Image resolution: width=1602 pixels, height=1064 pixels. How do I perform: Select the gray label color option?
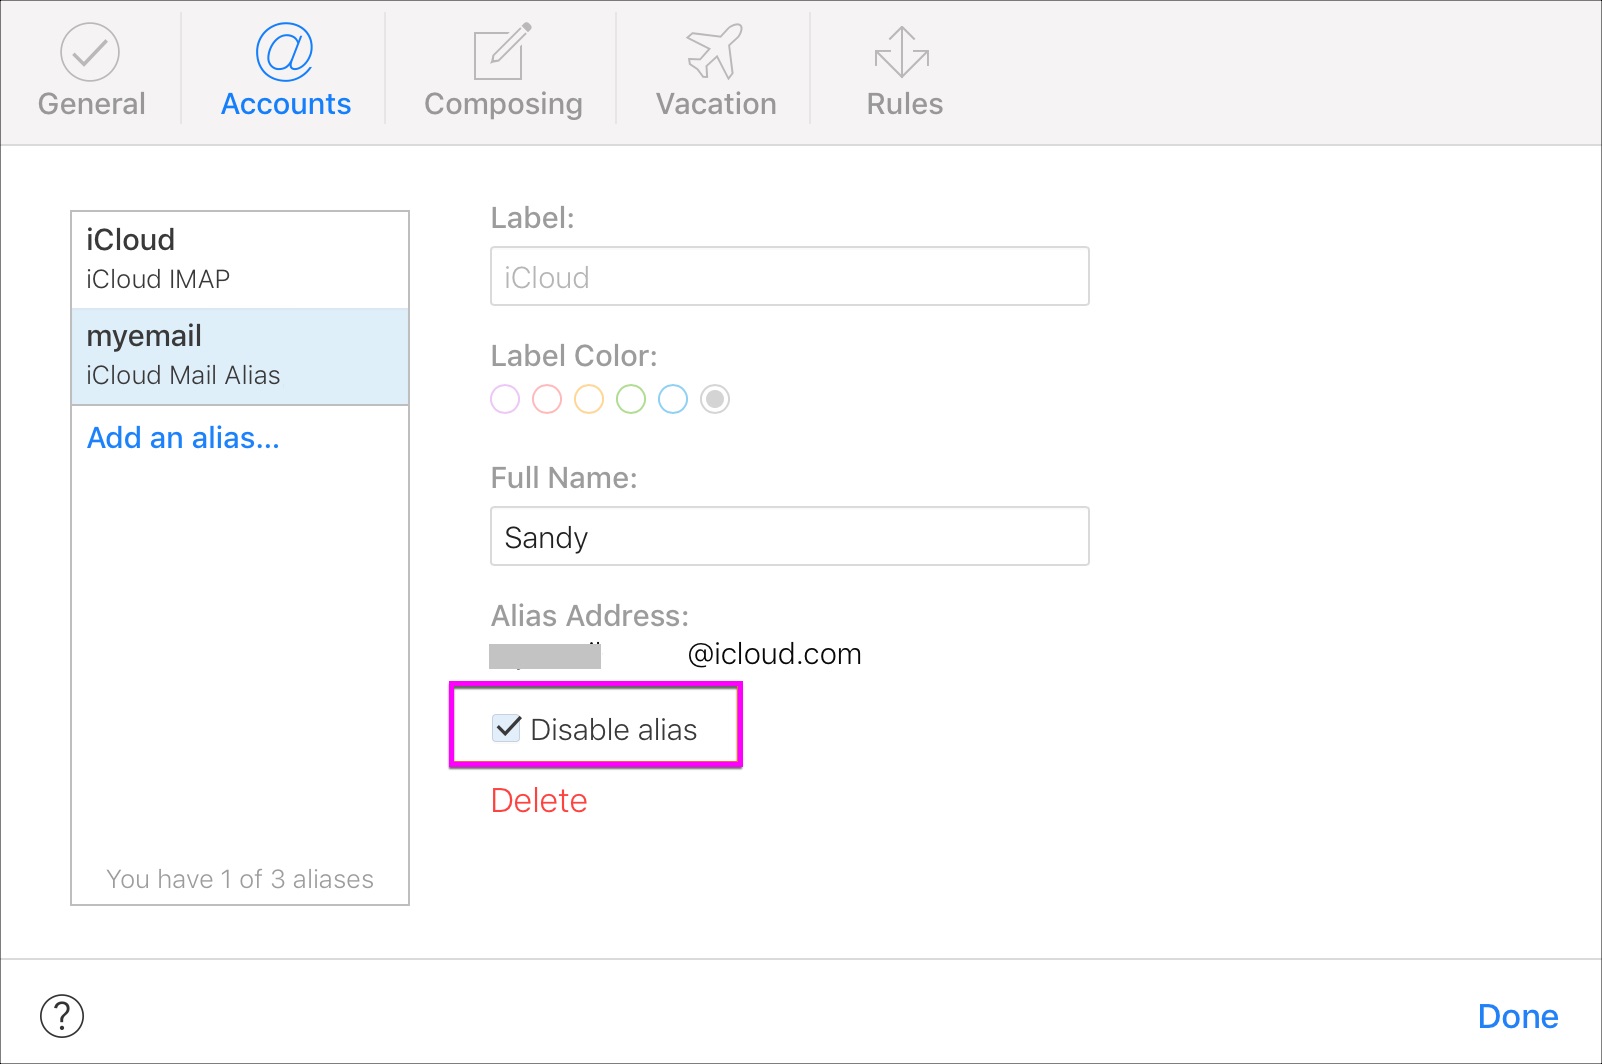point(715,399)
